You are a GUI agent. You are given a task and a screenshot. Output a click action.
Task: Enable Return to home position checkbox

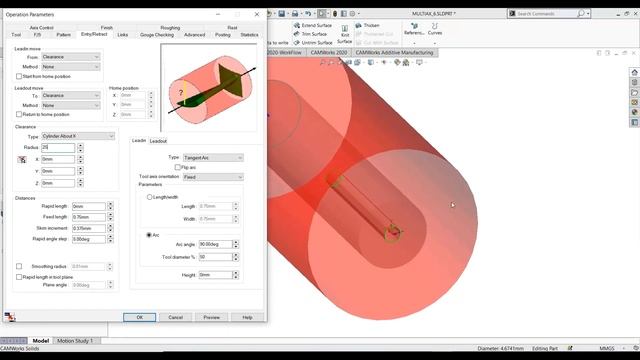click(x=19, y=114)
